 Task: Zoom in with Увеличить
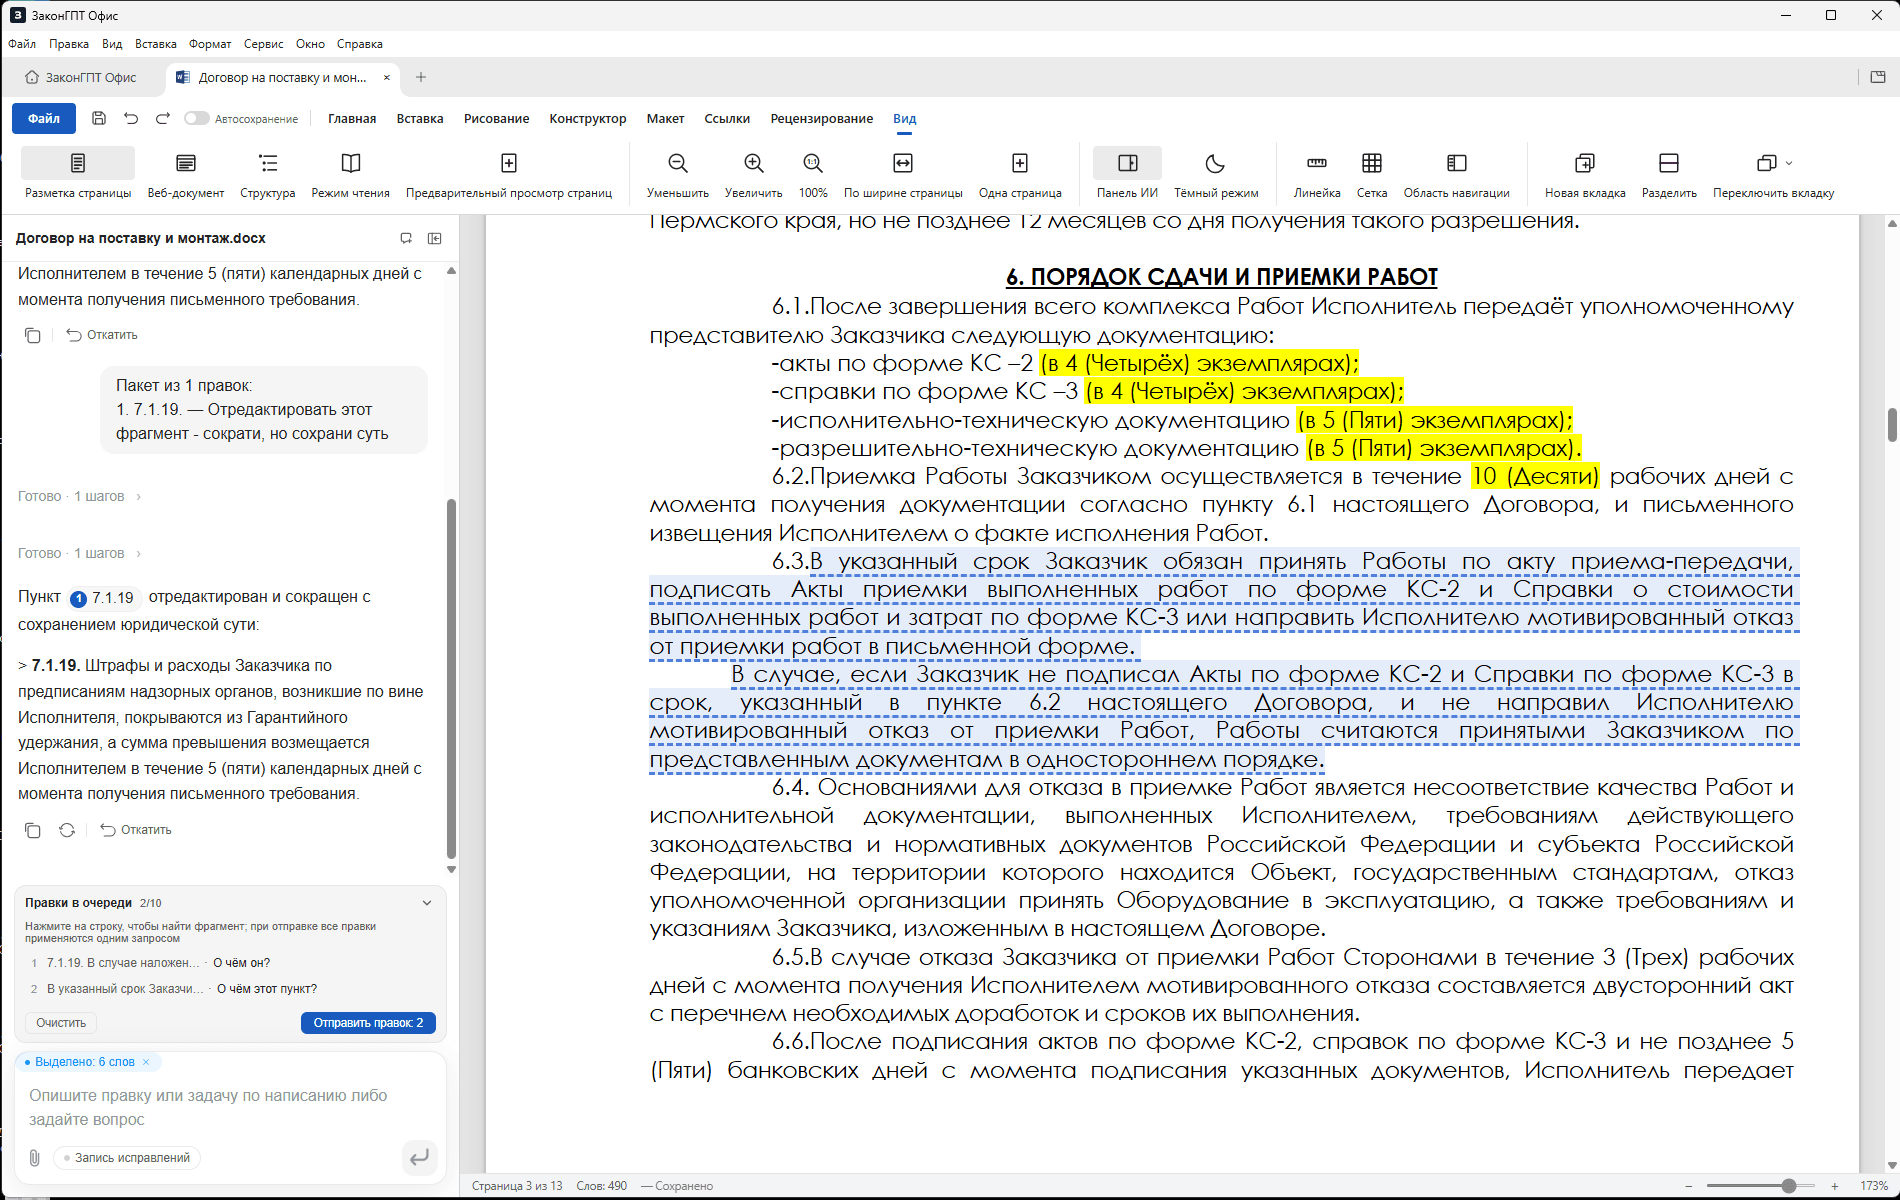(x=754, y=174)
